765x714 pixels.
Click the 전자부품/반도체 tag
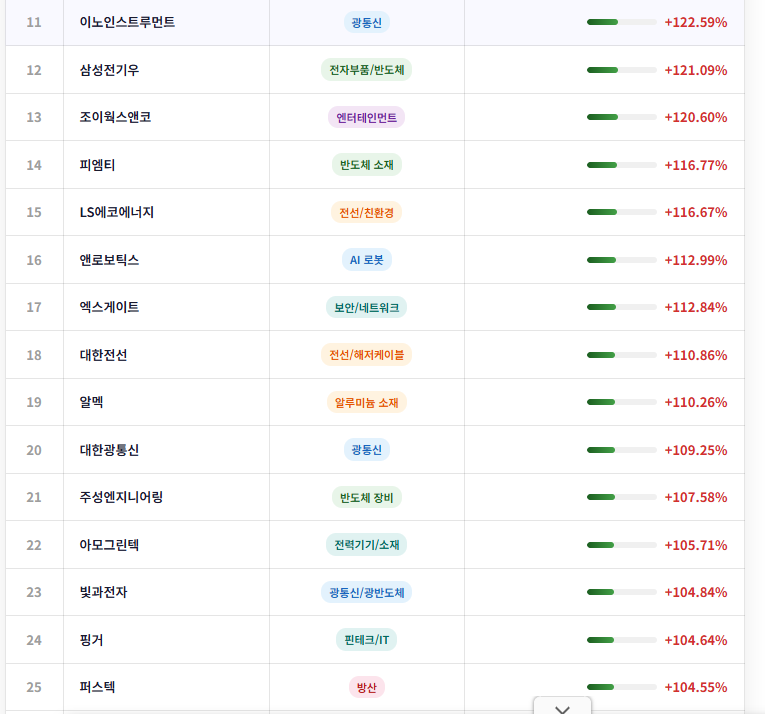coord(366,70)
